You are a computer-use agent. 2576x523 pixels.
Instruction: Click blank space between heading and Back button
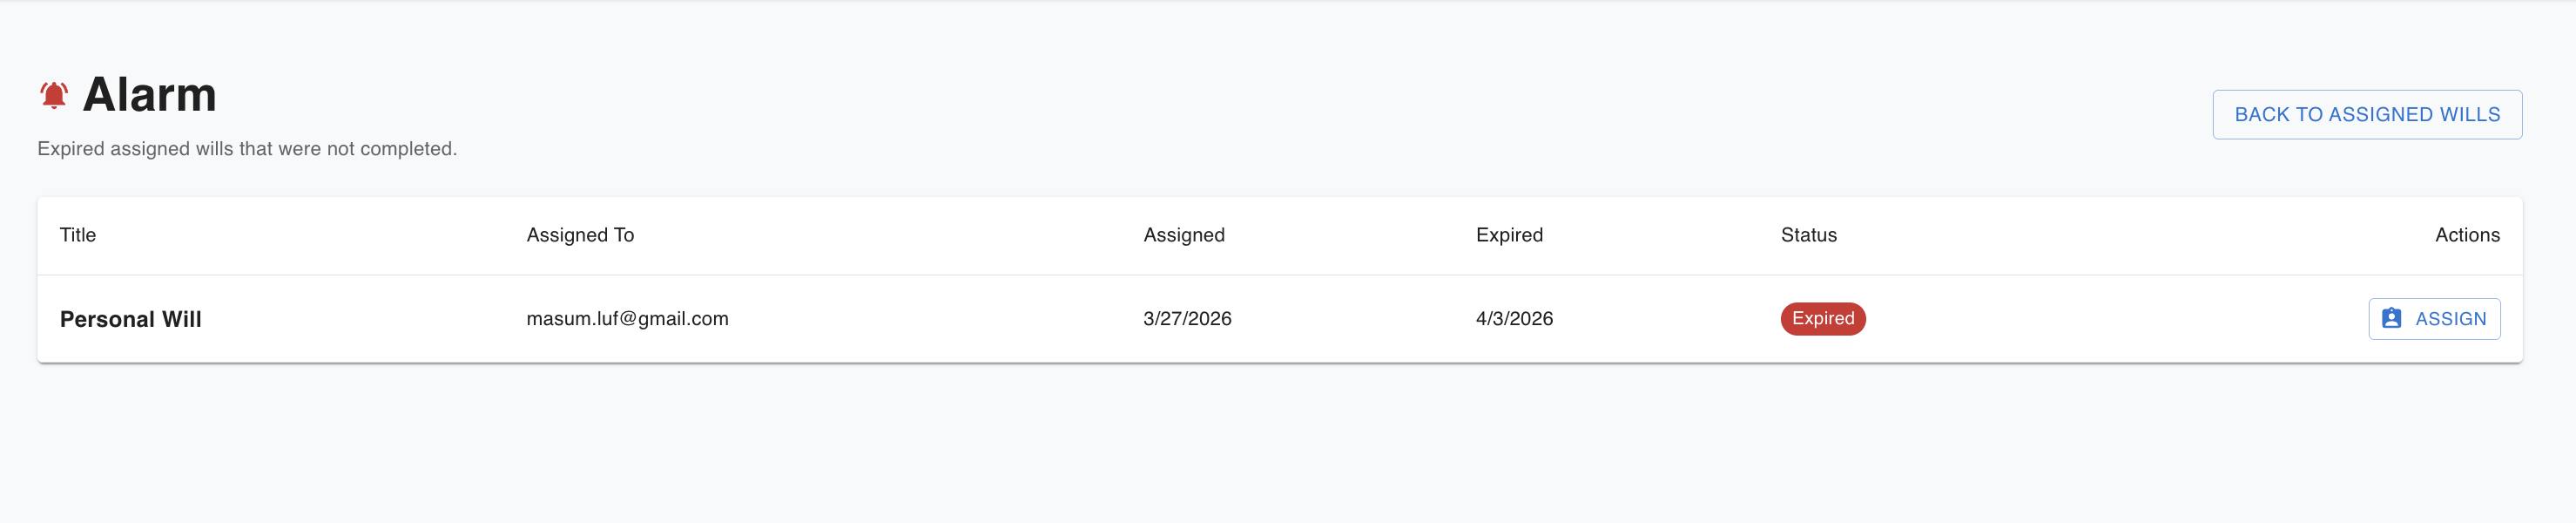(1200, 110)
